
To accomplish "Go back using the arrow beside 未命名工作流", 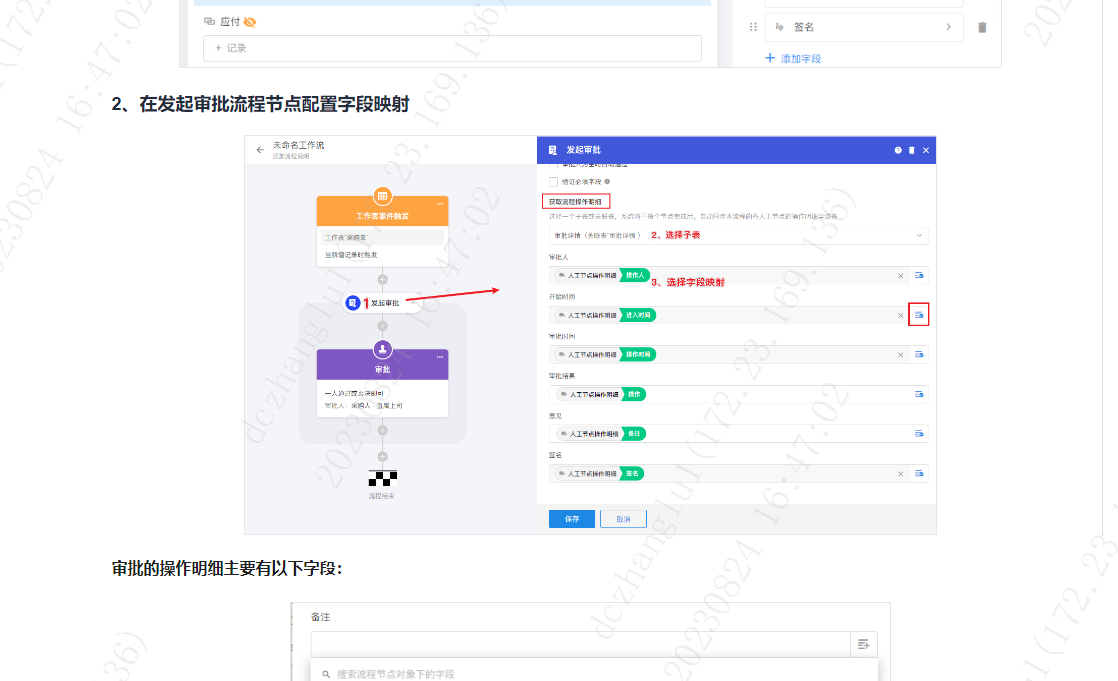I will click(x=260, y=150).
